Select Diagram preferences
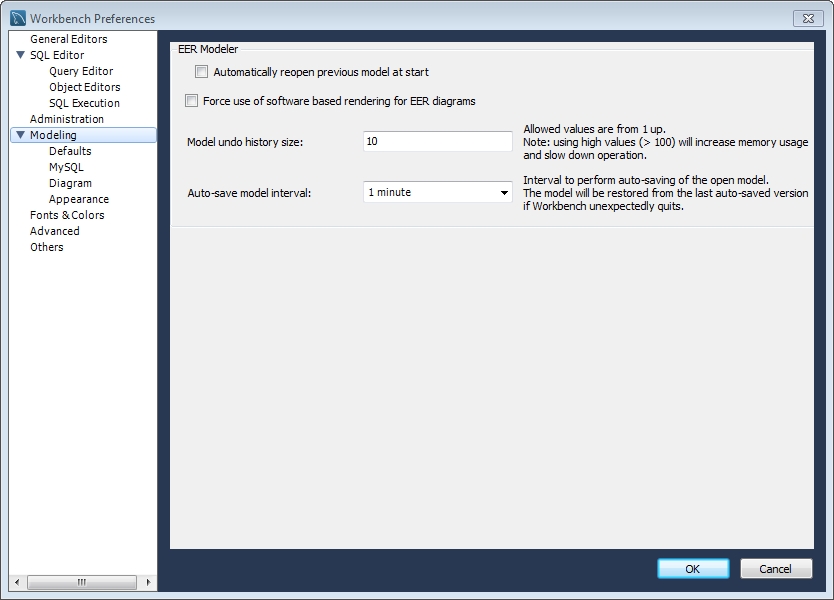 tap(70, 182)
